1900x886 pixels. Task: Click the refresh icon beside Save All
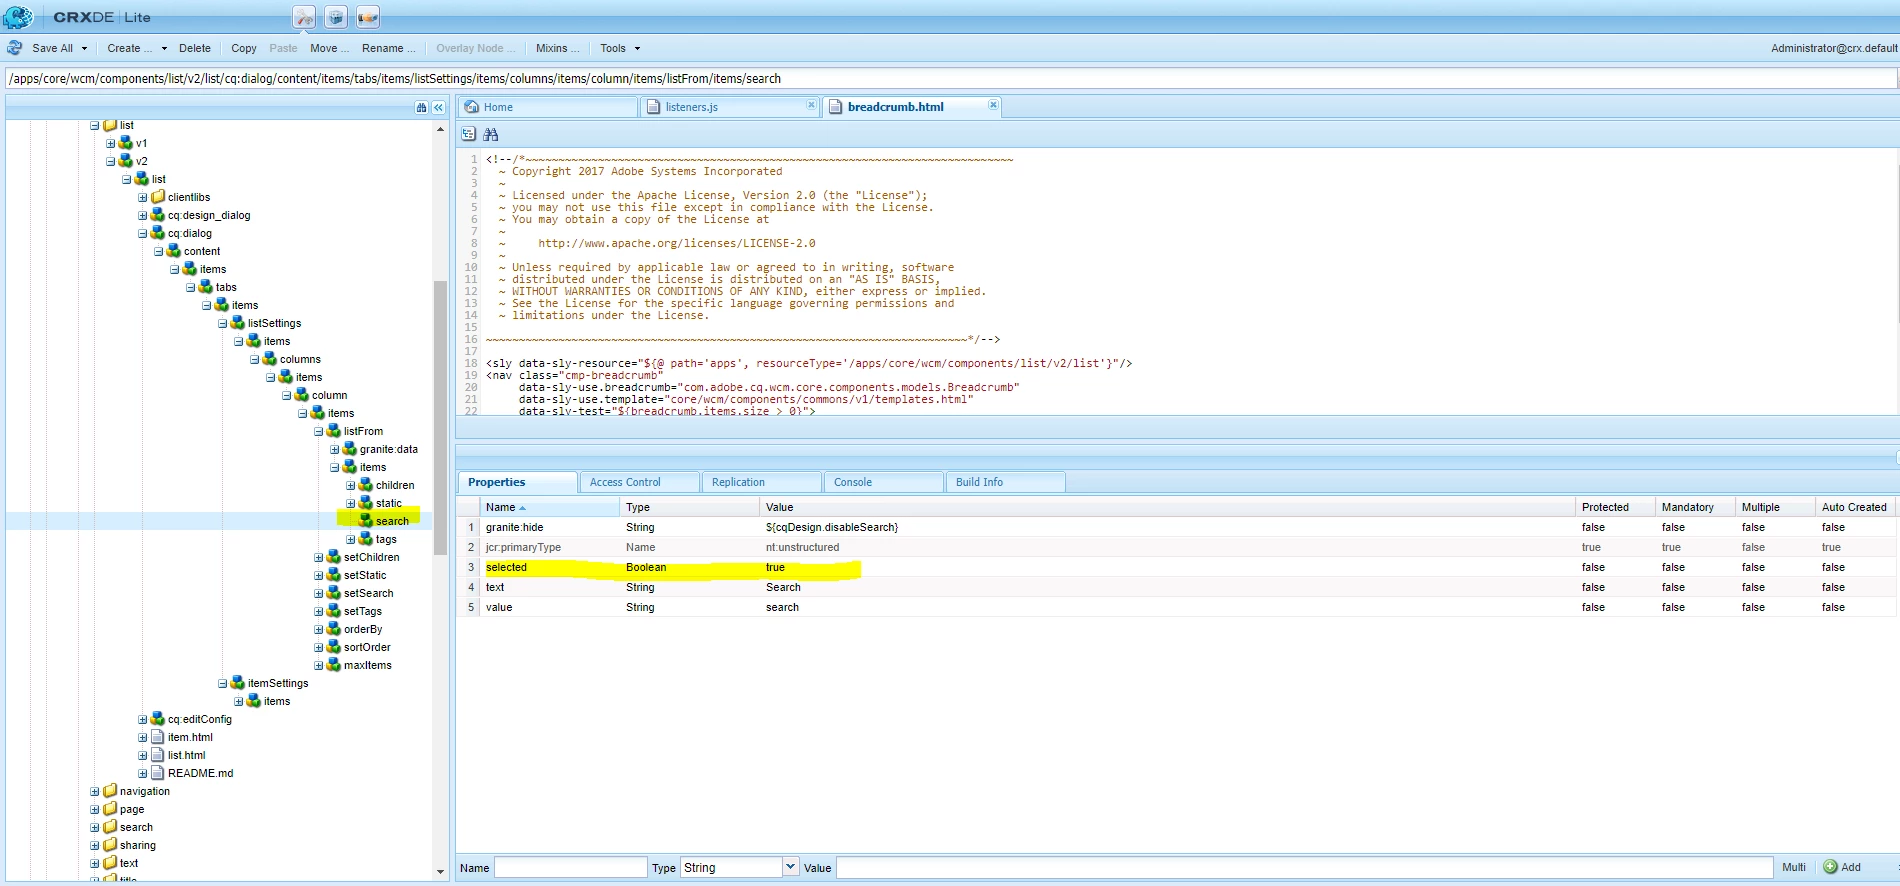click(x=15, y=48)
